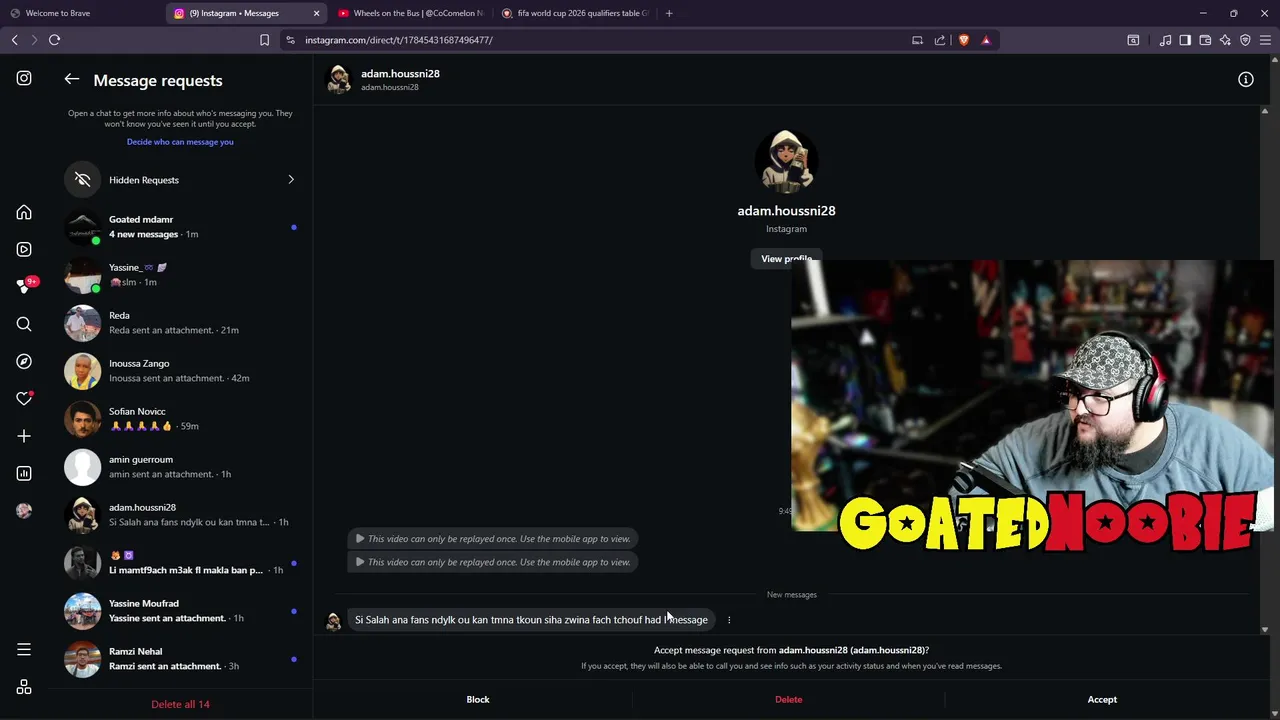Click Delete all 14
Screen dimensions: 1280x720
point(180,704)
